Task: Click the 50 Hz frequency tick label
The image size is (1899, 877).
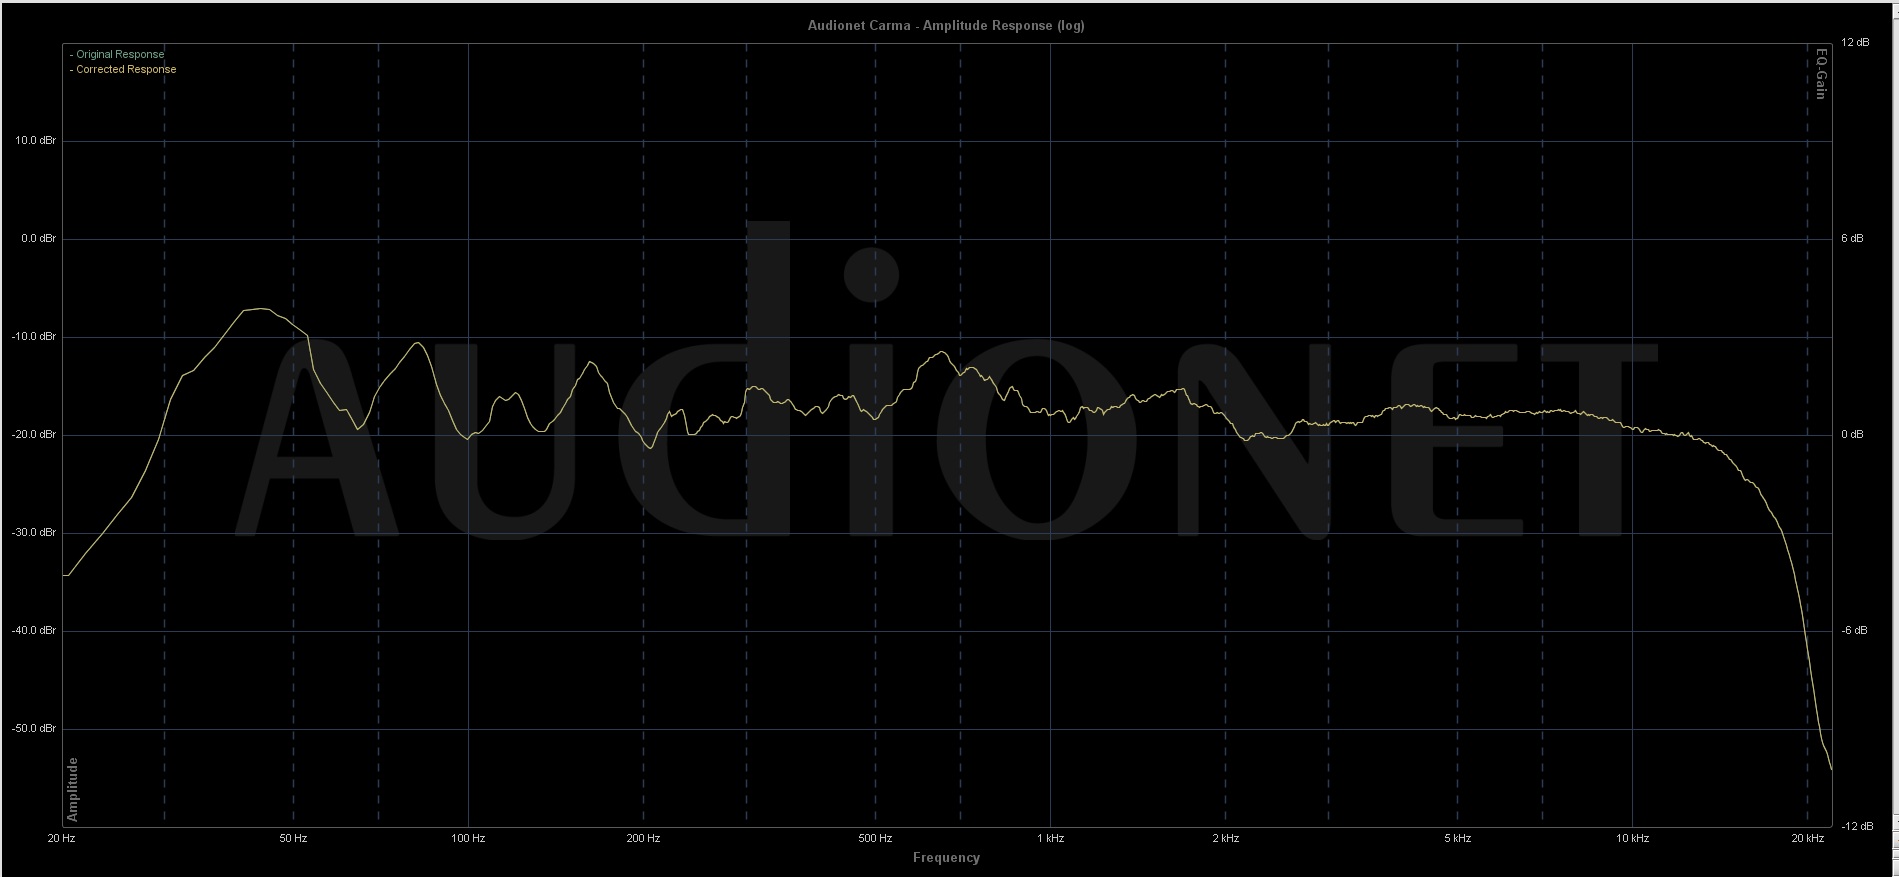Action: [293, 838]
